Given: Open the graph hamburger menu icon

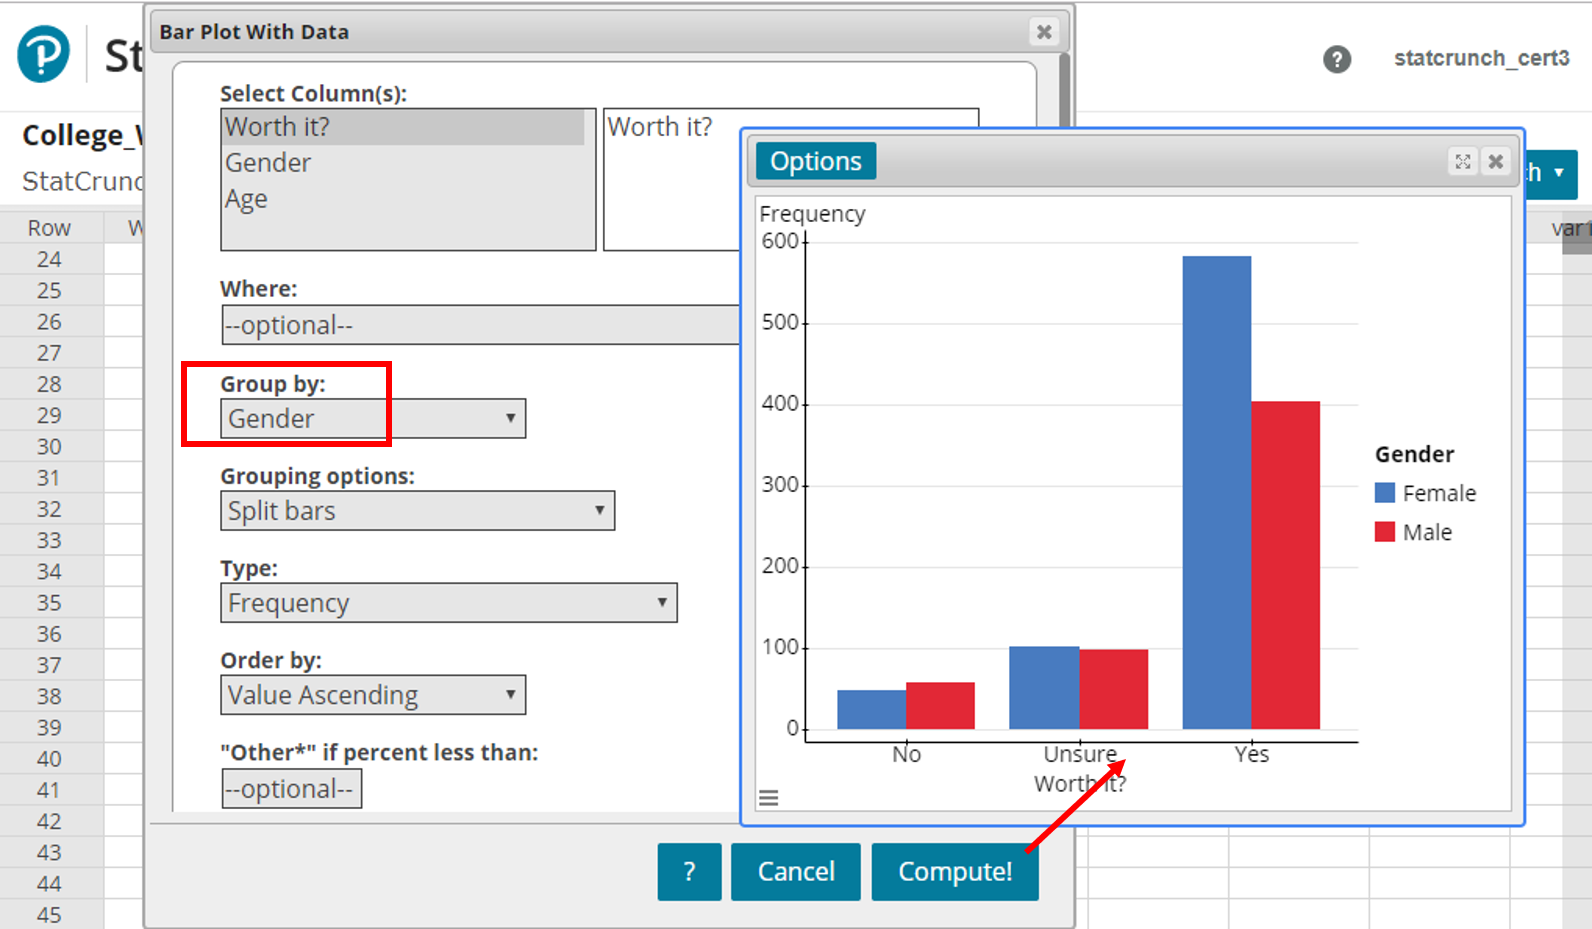Looking at the screenshot, I should [x=768, y=798].
